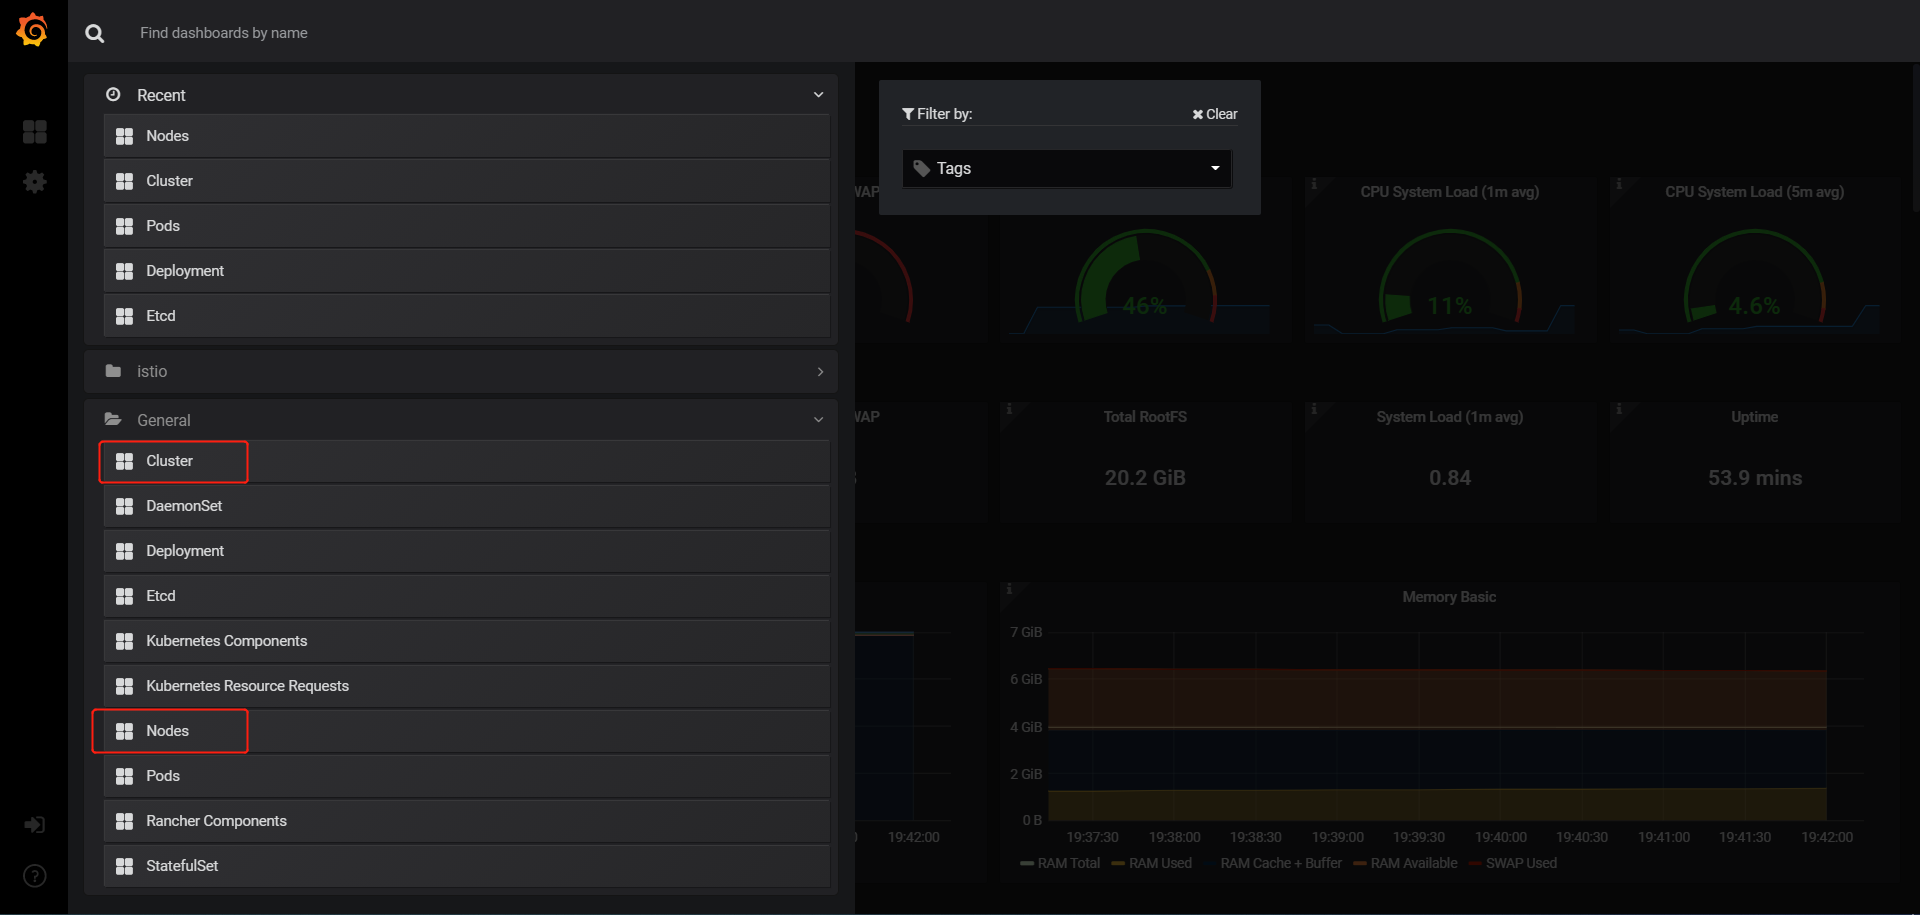Open Pods dashboard in General folder
This screenshot has height=915, width=1920.
[x=467, y=776]
